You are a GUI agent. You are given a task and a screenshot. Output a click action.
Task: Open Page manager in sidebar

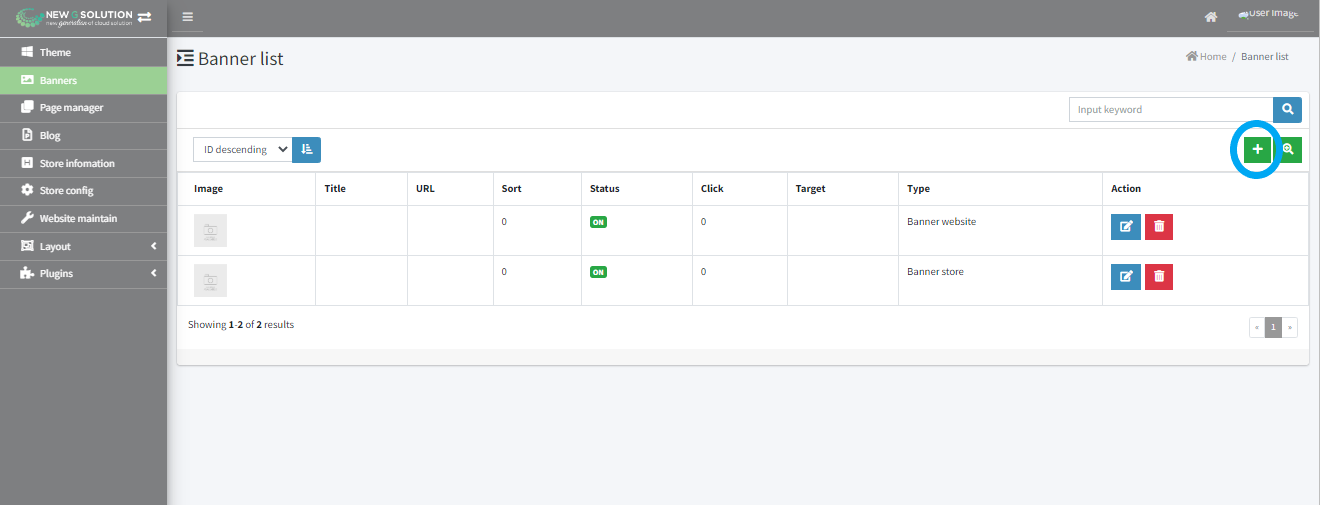[71, 107]
